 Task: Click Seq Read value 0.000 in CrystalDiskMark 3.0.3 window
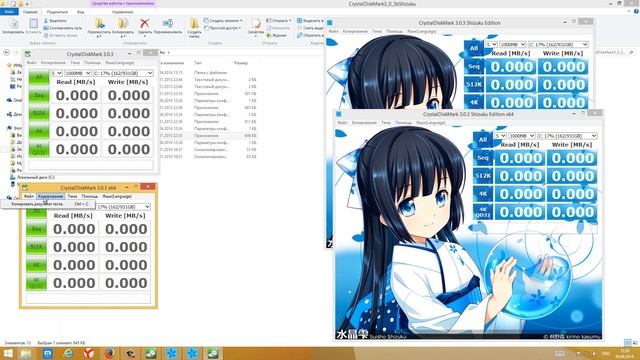pyautogui.click(x=76, y=96)
